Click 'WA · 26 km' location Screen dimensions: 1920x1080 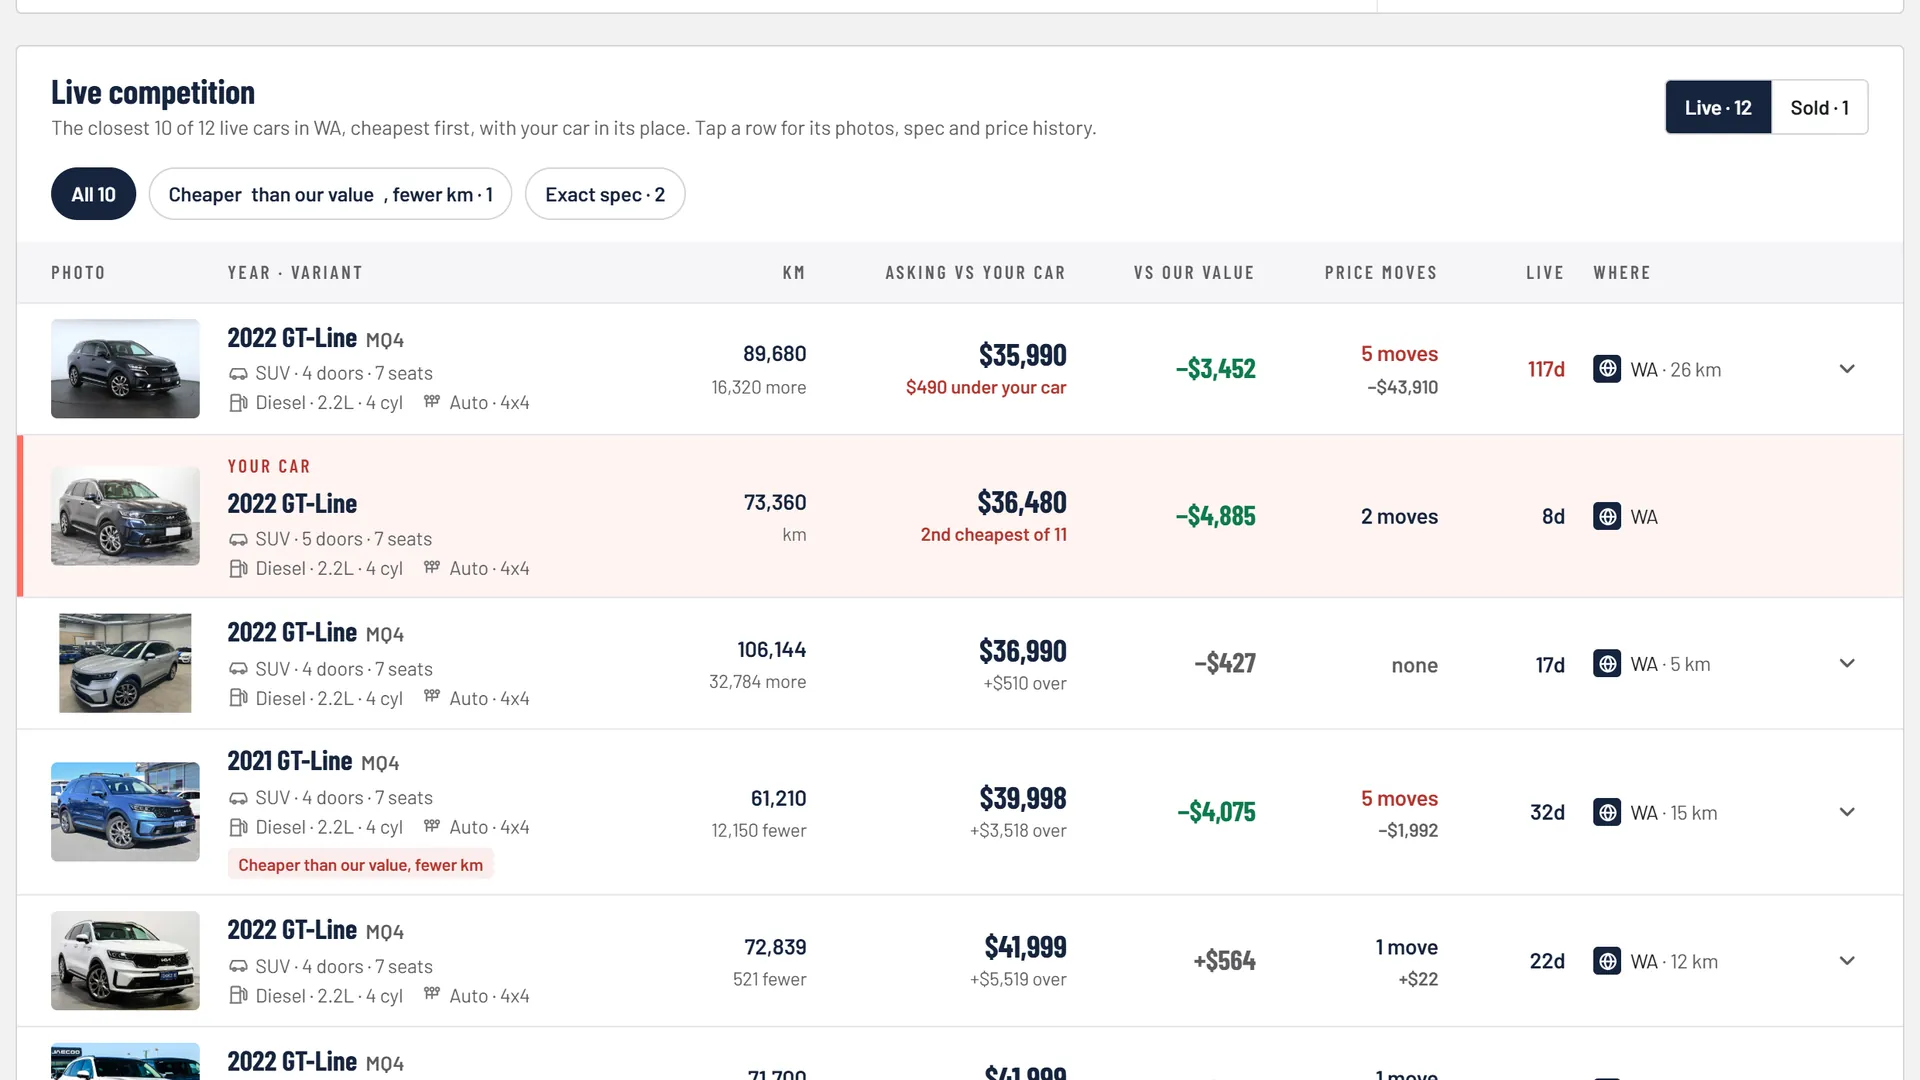(x=1675, y=370)
